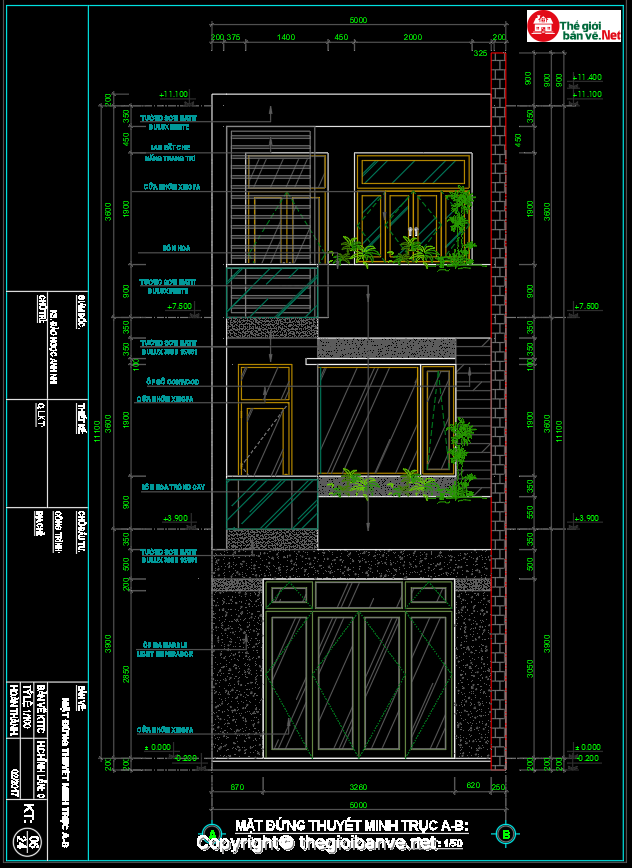Click the 'ỐP GỖ CONWOOD' annotation label
The height and width of the screenshot is (868, 632).
(x=174, y=382)
